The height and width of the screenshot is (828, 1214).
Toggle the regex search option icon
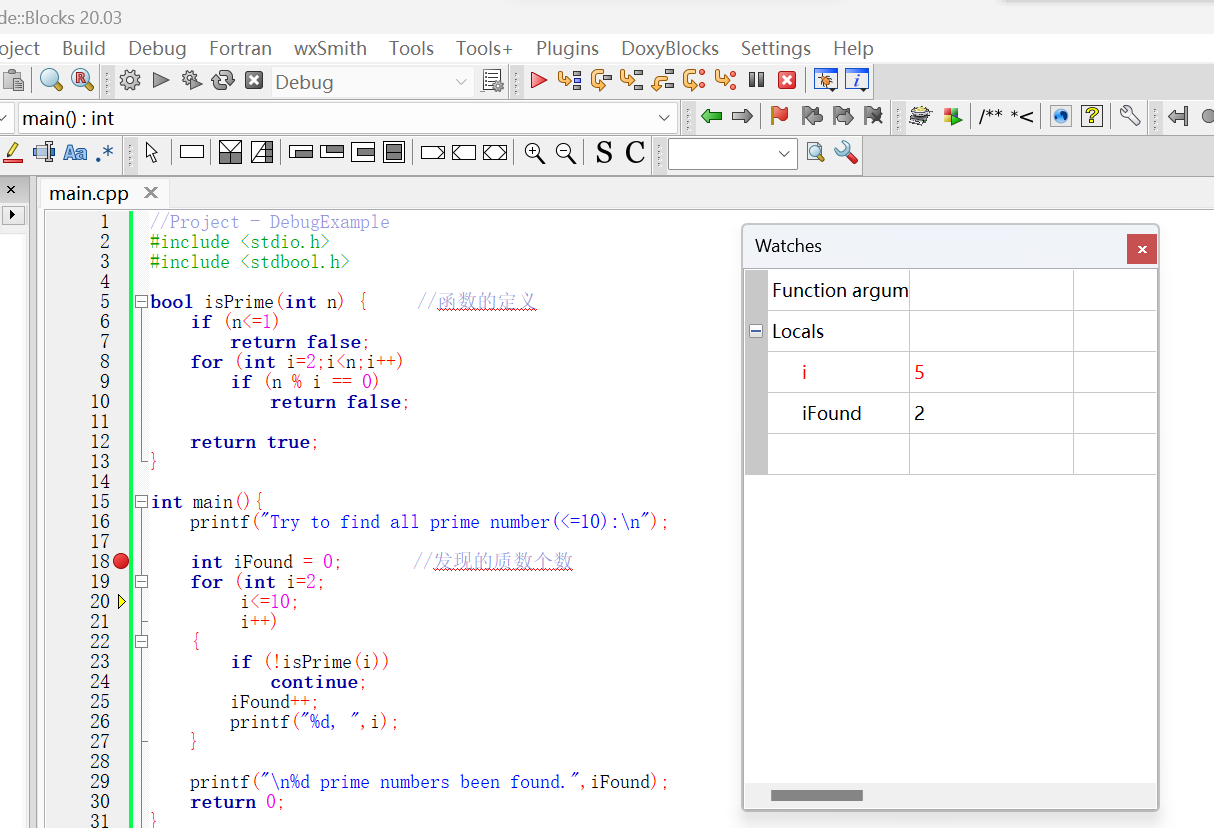pyautogui.click(x=105, y=153)
